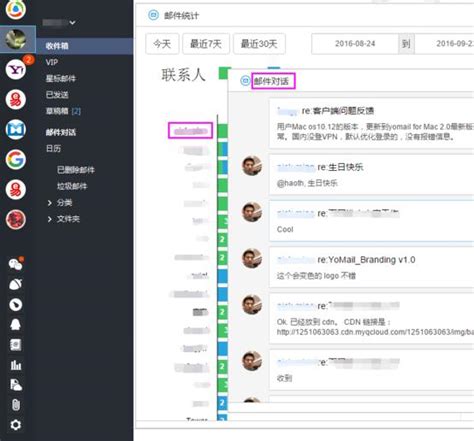Open the 已删除邮件 folder
This screenshot has height=441, width=474.
point(76,170)
